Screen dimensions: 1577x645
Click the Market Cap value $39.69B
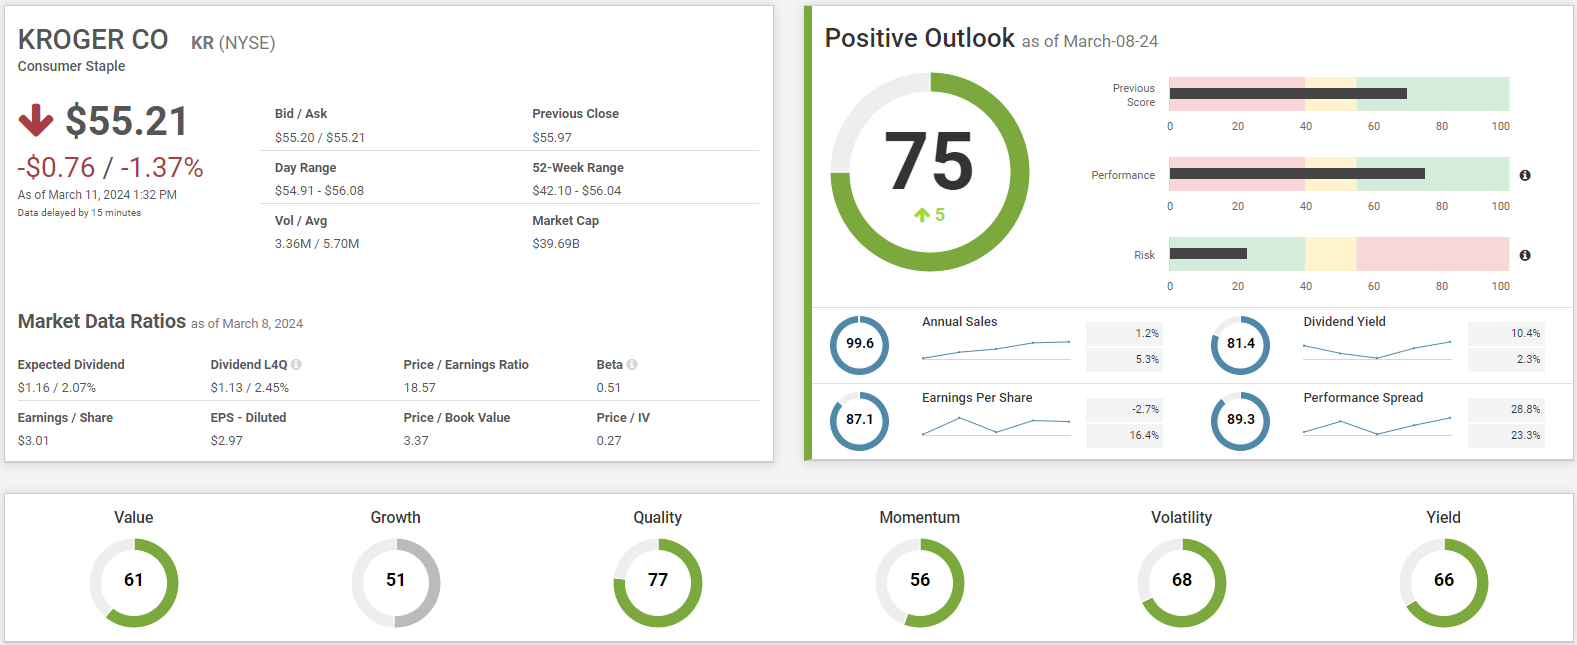pyautogui.click(x=556, y=244)
